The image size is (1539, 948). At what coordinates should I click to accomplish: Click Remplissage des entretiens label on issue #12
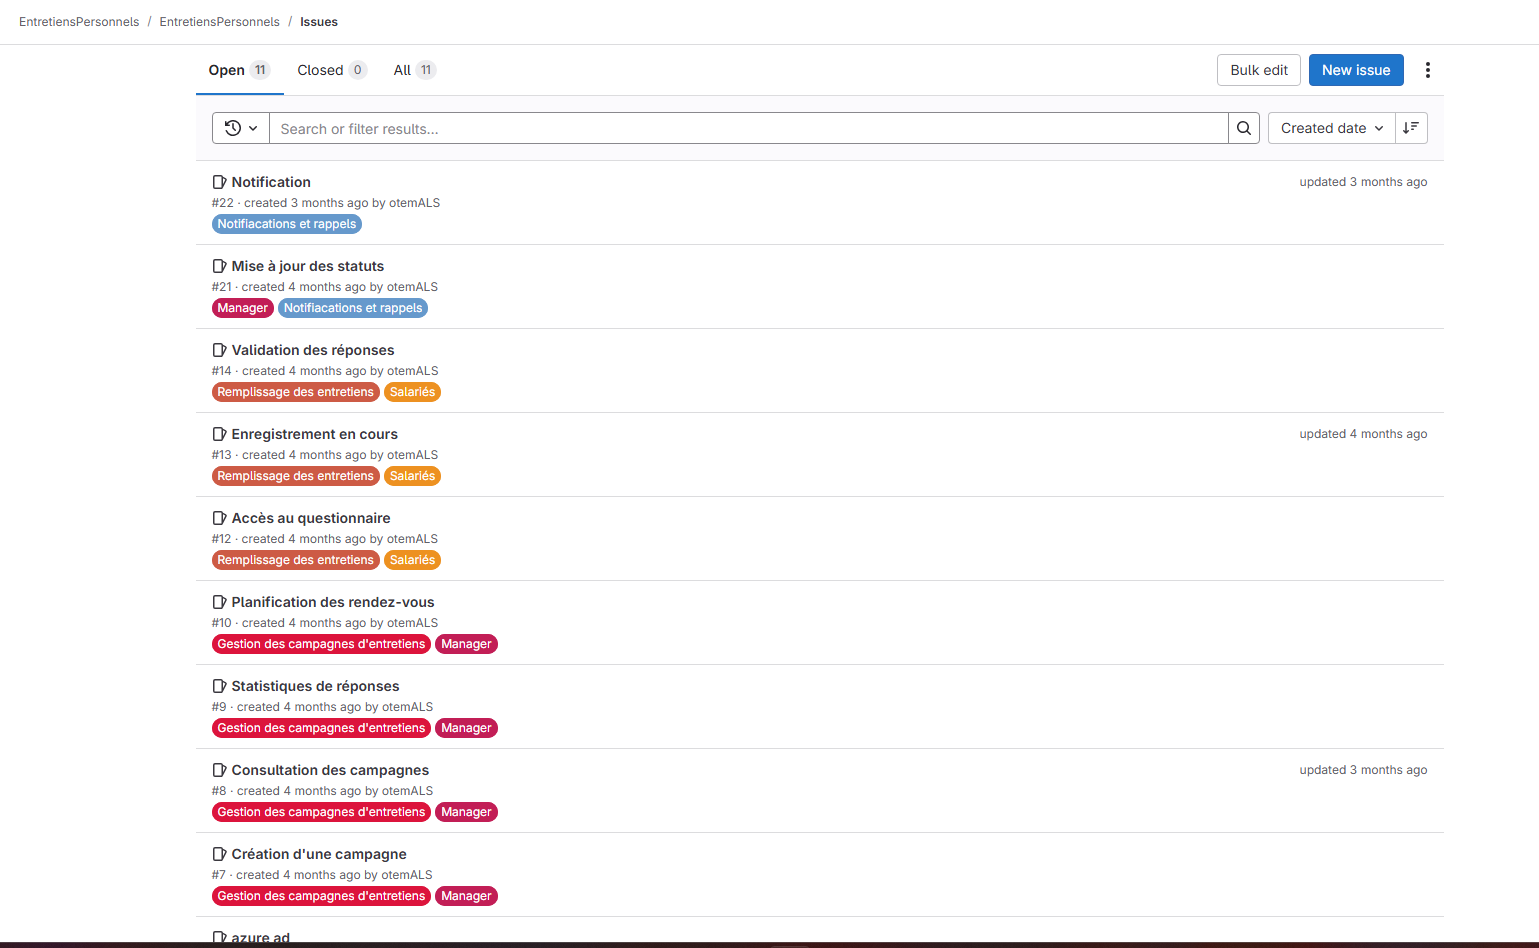(296, 560)
